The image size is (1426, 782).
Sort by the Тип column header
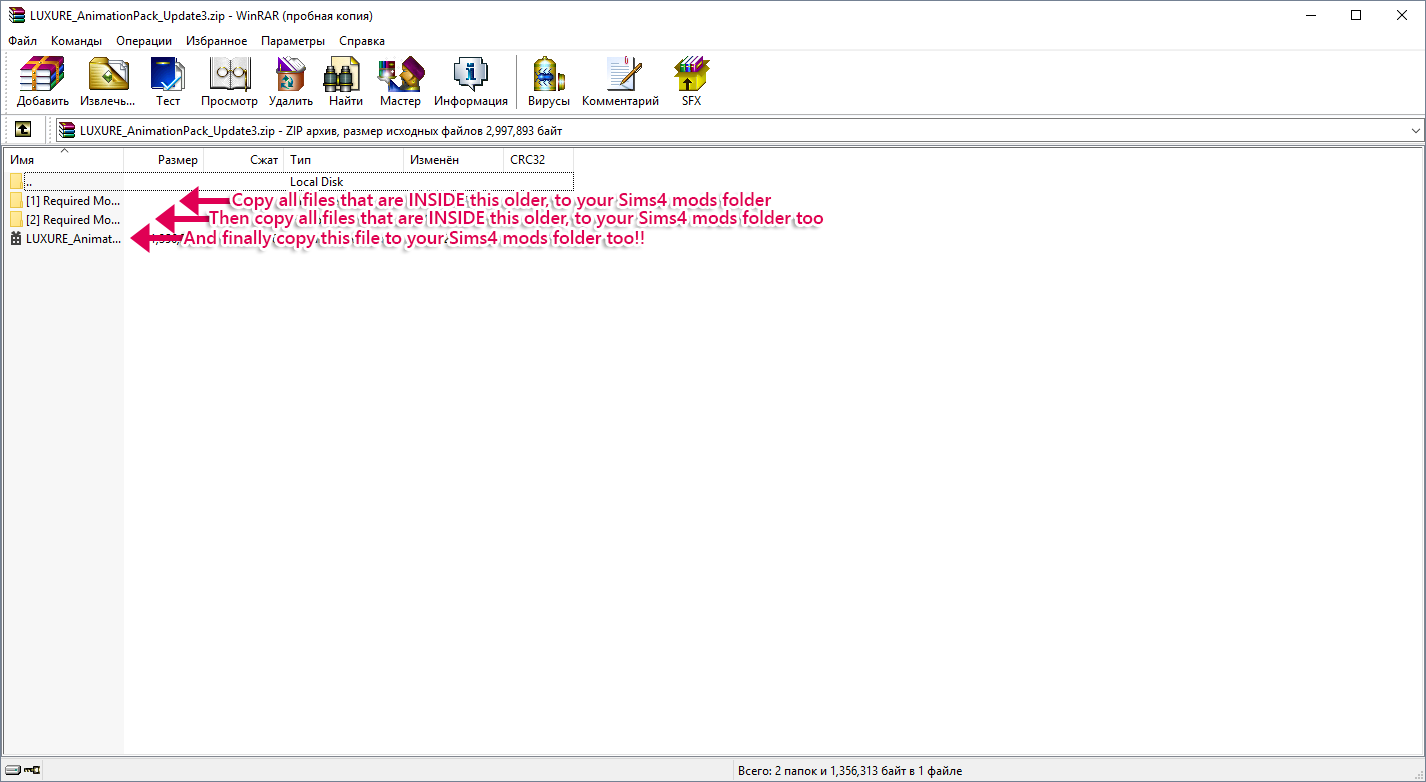(344, 160)
